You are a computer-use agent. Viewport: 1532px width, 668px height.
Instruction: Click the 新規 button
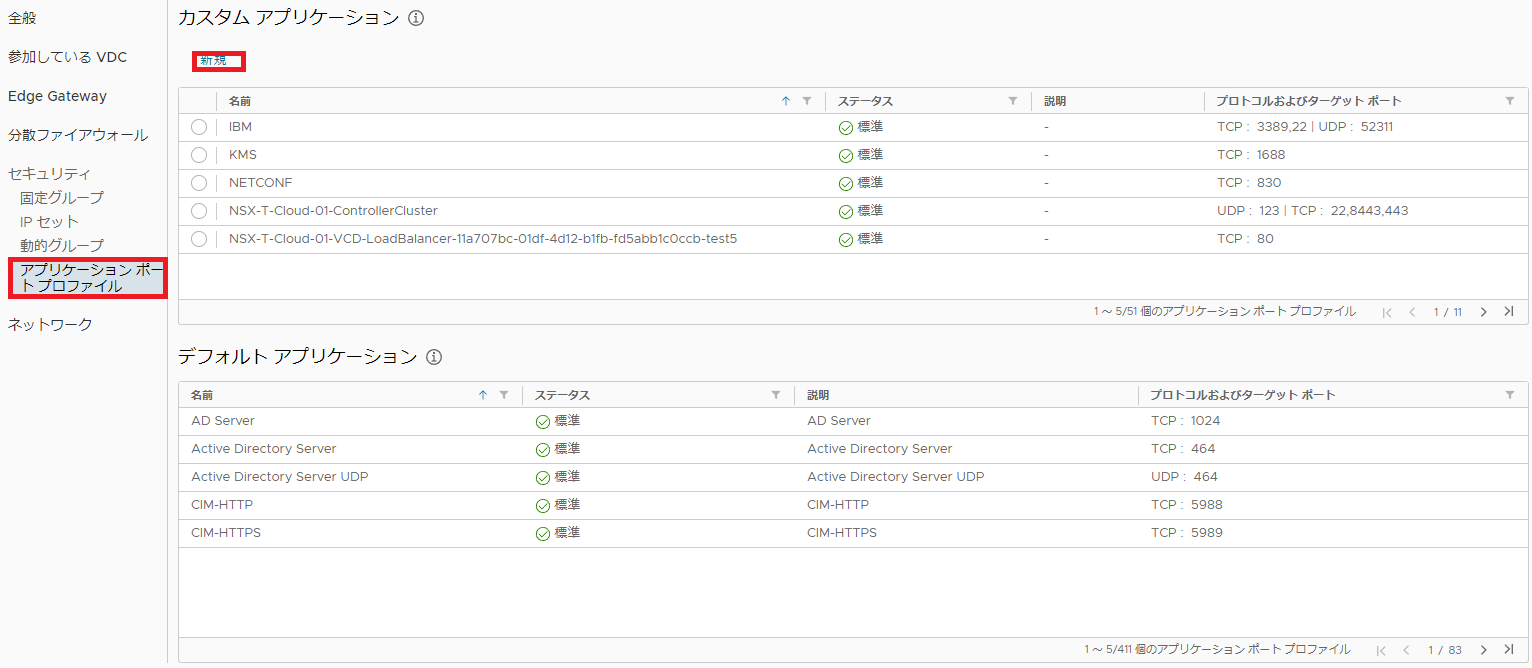point(218,61)
